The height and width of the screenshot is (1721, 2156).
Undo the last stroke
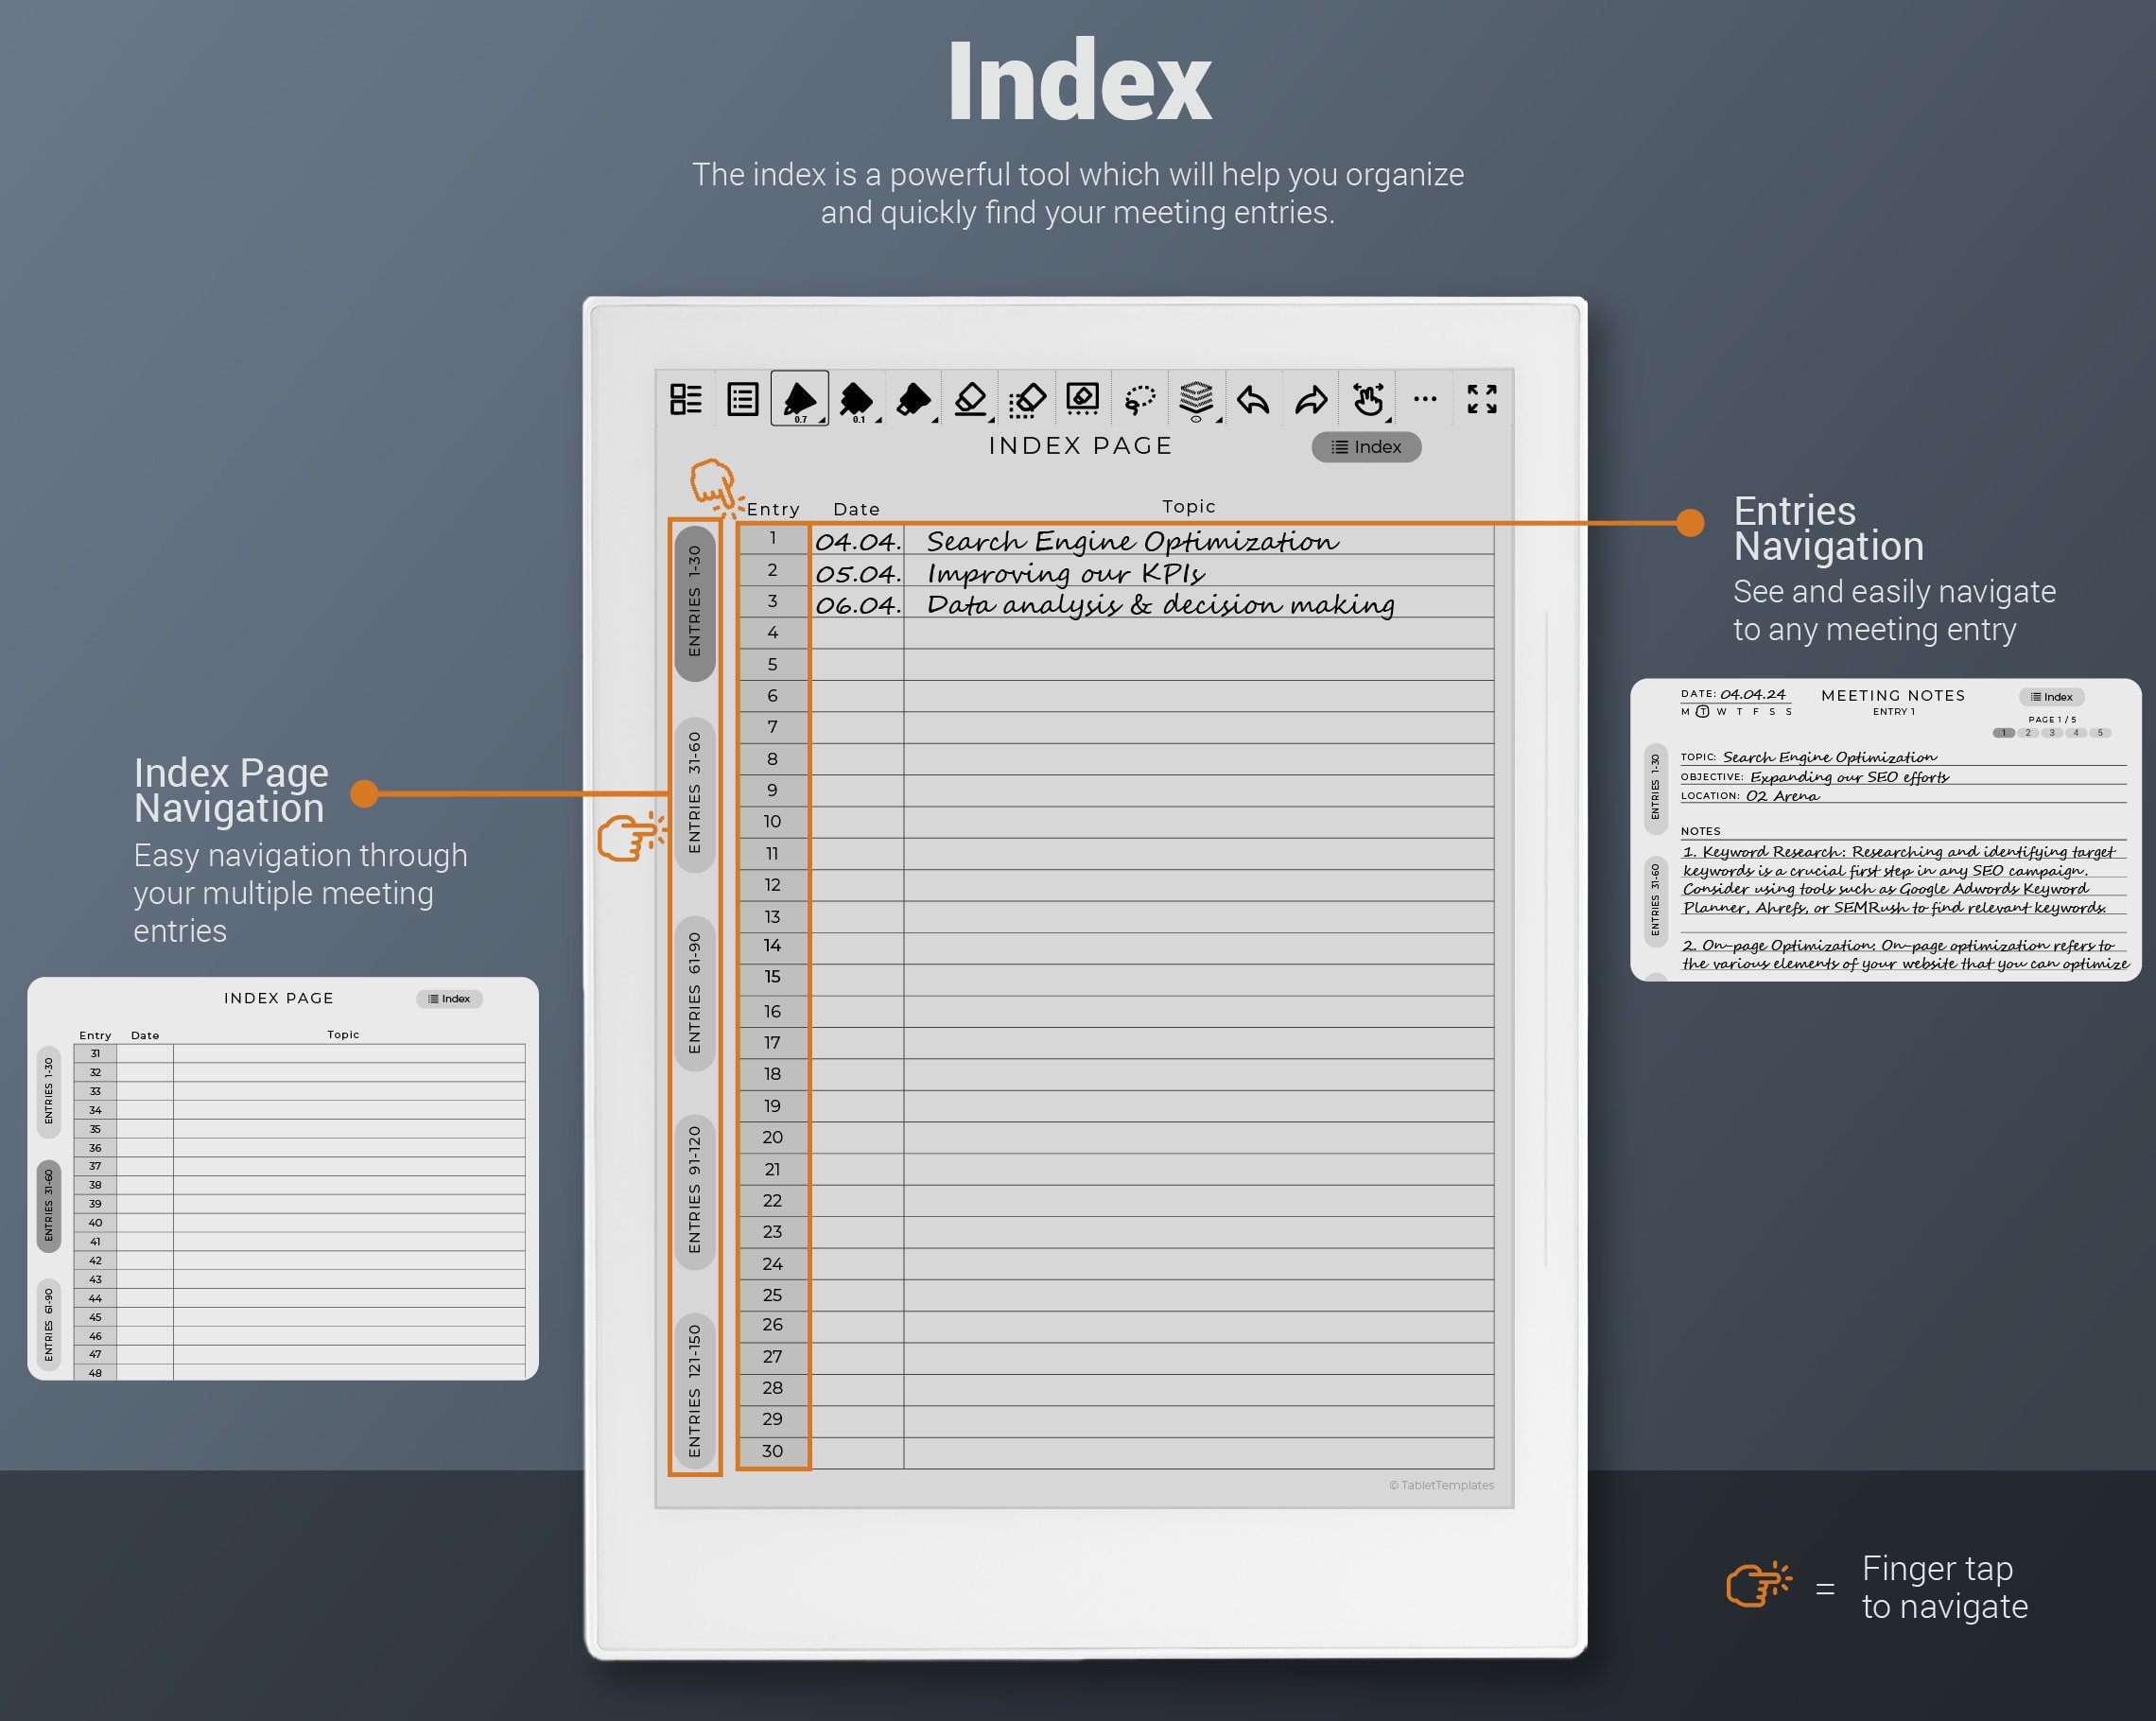pos(1253,398)
